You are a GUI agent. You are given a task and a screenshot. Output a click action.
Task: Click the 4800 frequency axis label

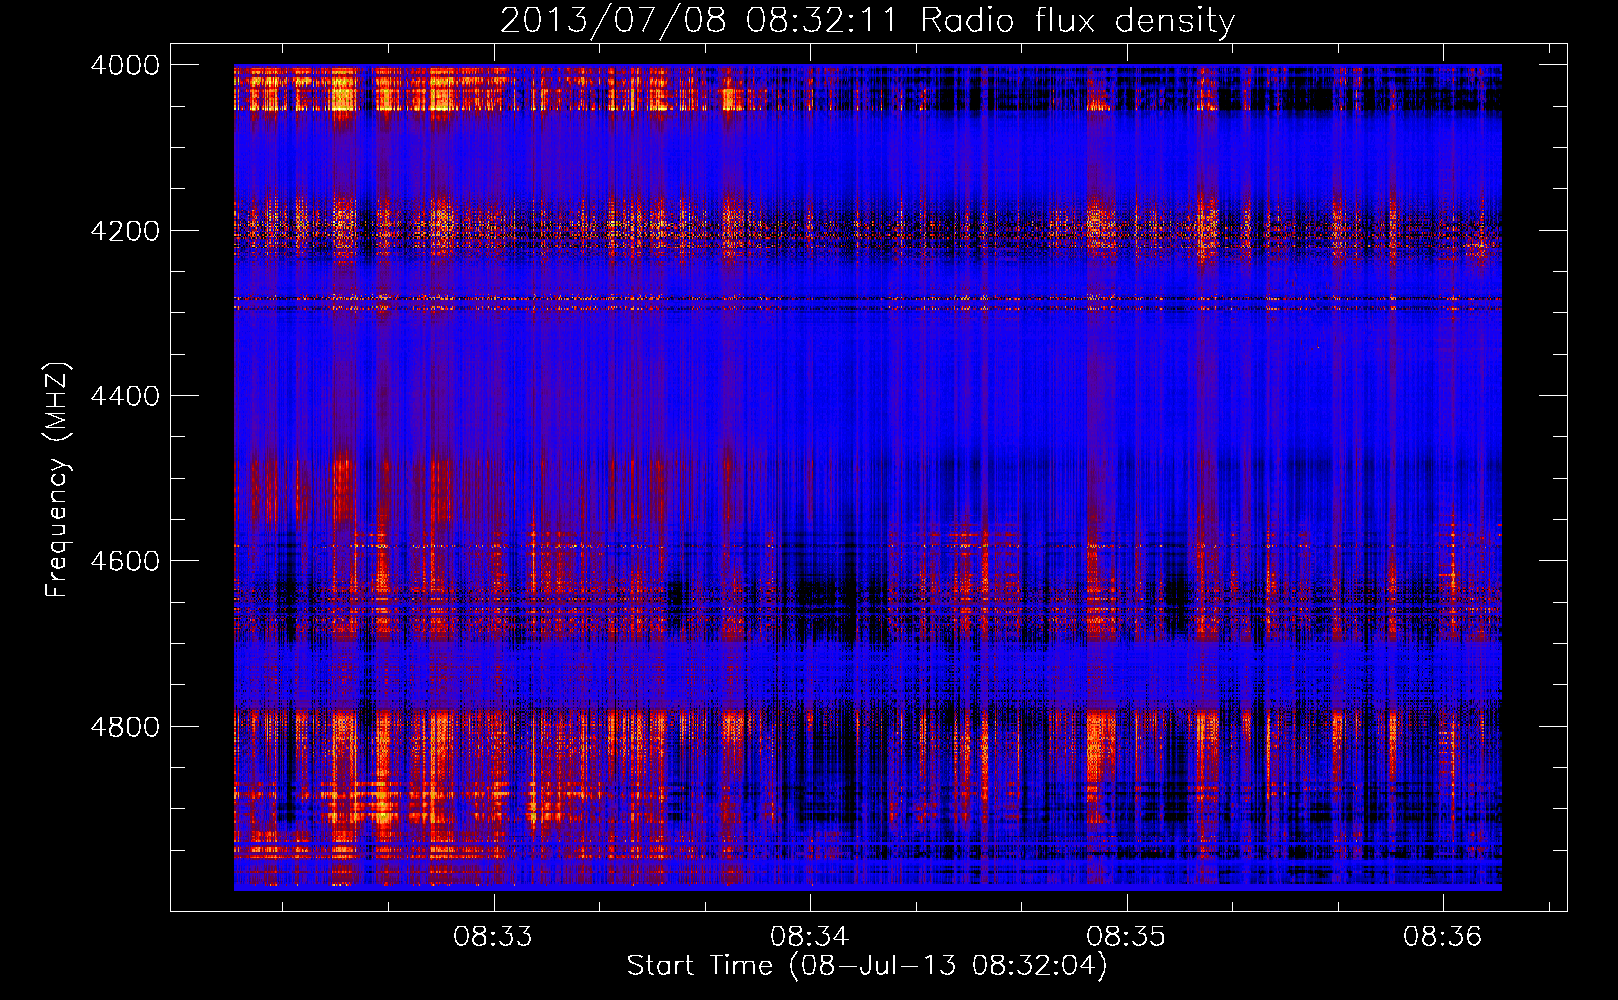[x=125, y=727]
